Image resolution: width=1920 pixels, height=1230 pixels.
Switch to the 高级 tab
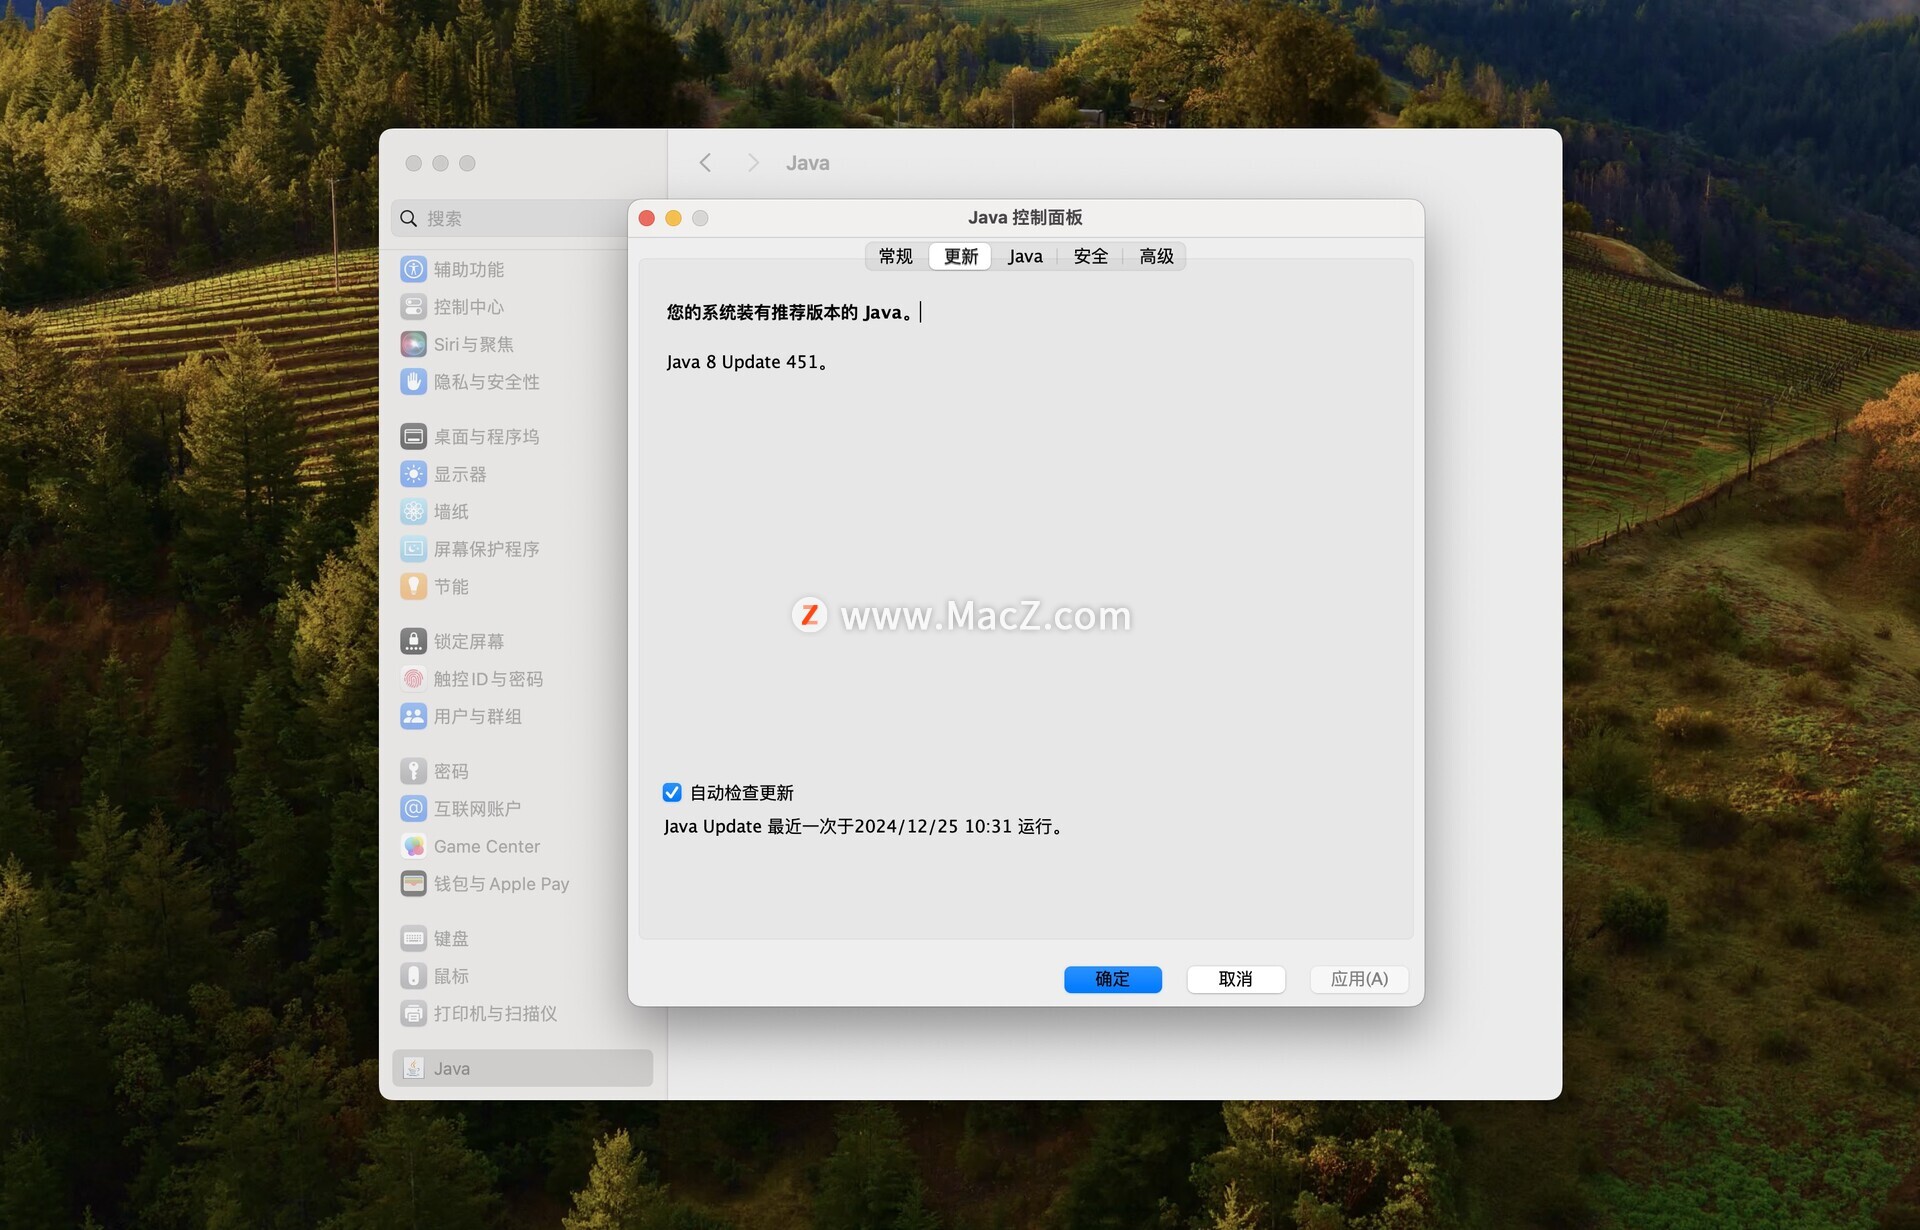point(1156,257)
